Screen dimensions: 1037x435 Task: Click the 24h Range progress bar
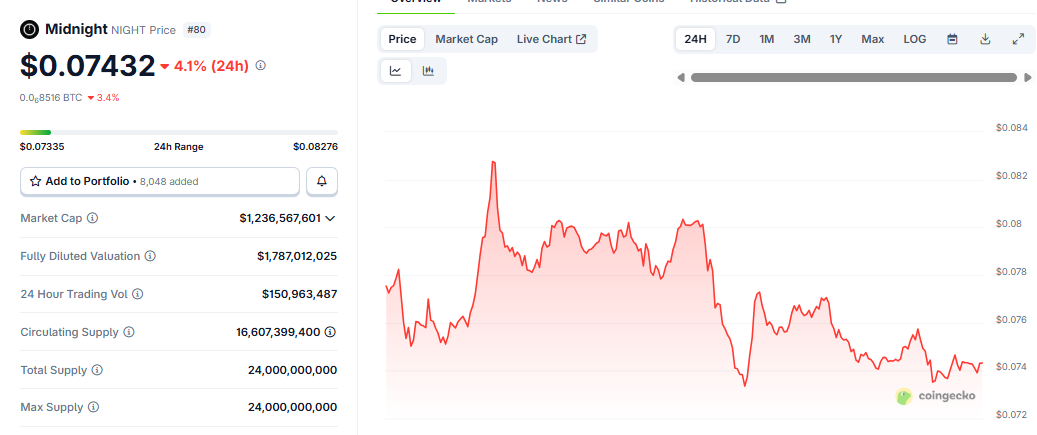pos(179,132)
